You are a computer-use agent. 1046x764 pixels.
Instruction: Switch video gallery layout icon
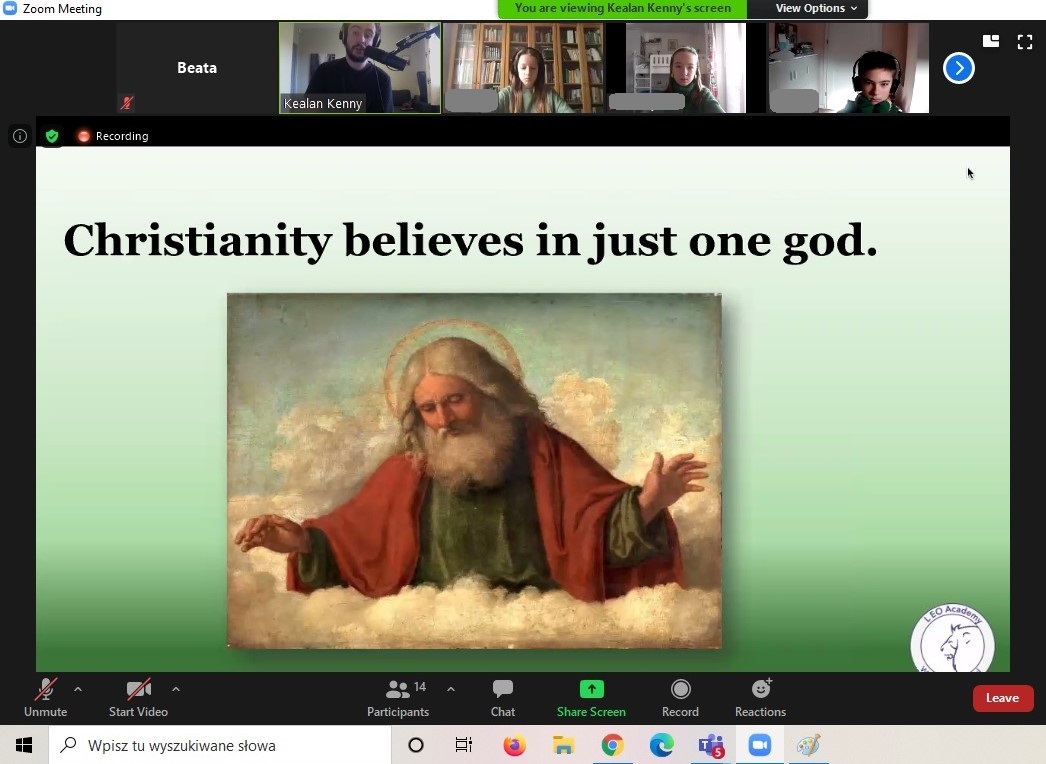click(991, 41)
